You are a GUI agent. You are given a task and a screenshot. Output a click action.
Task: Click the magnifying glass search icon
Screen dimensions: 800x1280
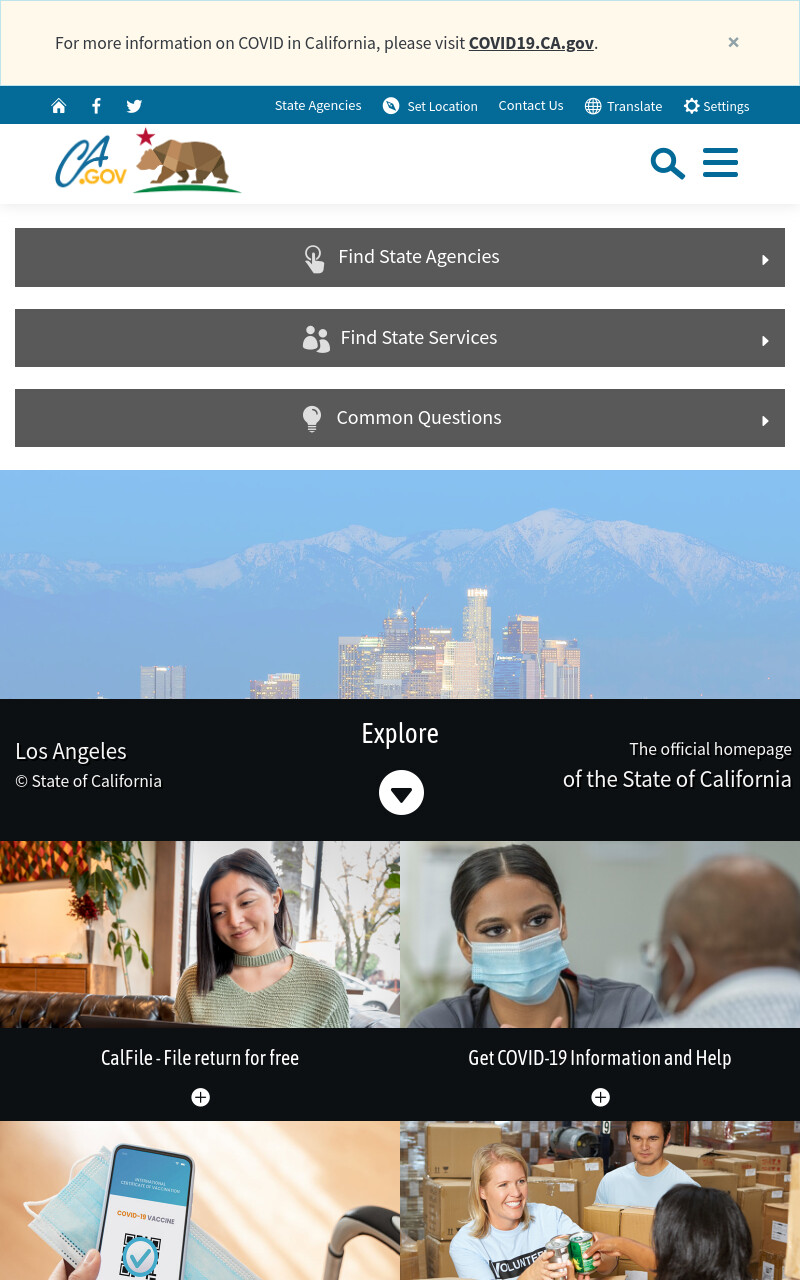tap(667, 163)
